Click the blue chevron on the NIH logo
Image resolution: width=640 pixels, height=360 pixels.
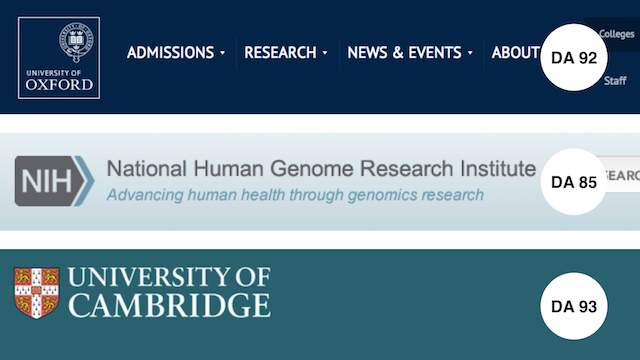tap(84, 181)
